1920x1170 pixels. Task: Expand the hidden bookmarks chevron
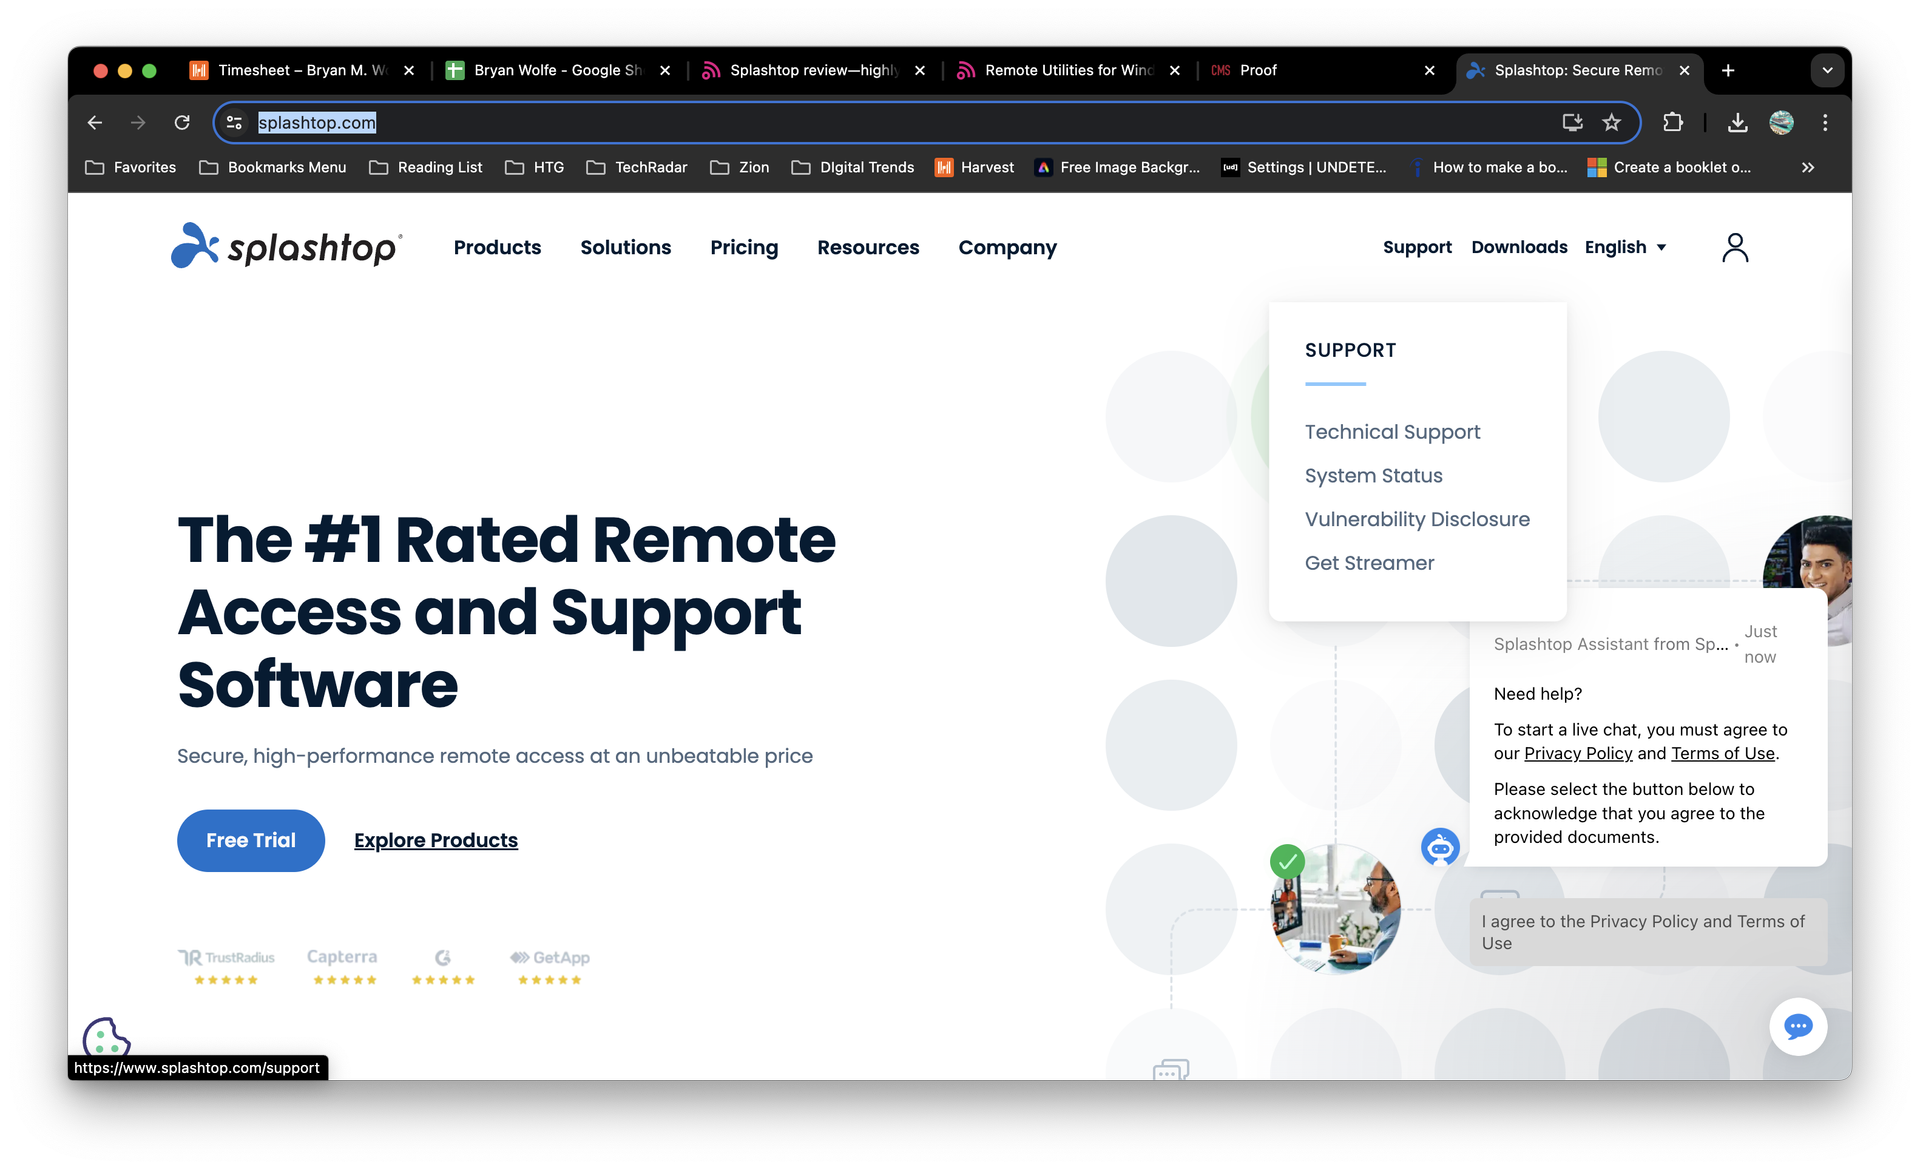point(1807,167)
